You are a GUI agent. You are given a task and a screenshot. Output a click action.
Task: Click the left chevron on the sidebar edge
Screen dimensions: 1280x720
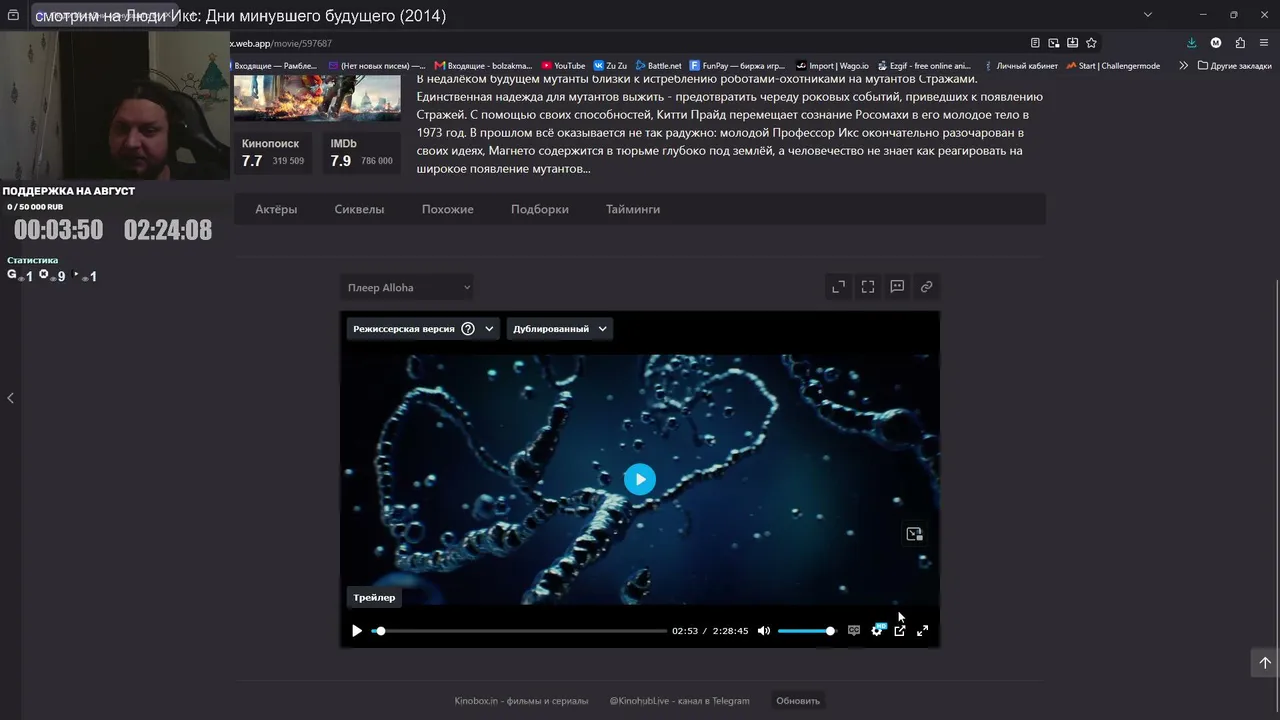(x=10, y=398)
